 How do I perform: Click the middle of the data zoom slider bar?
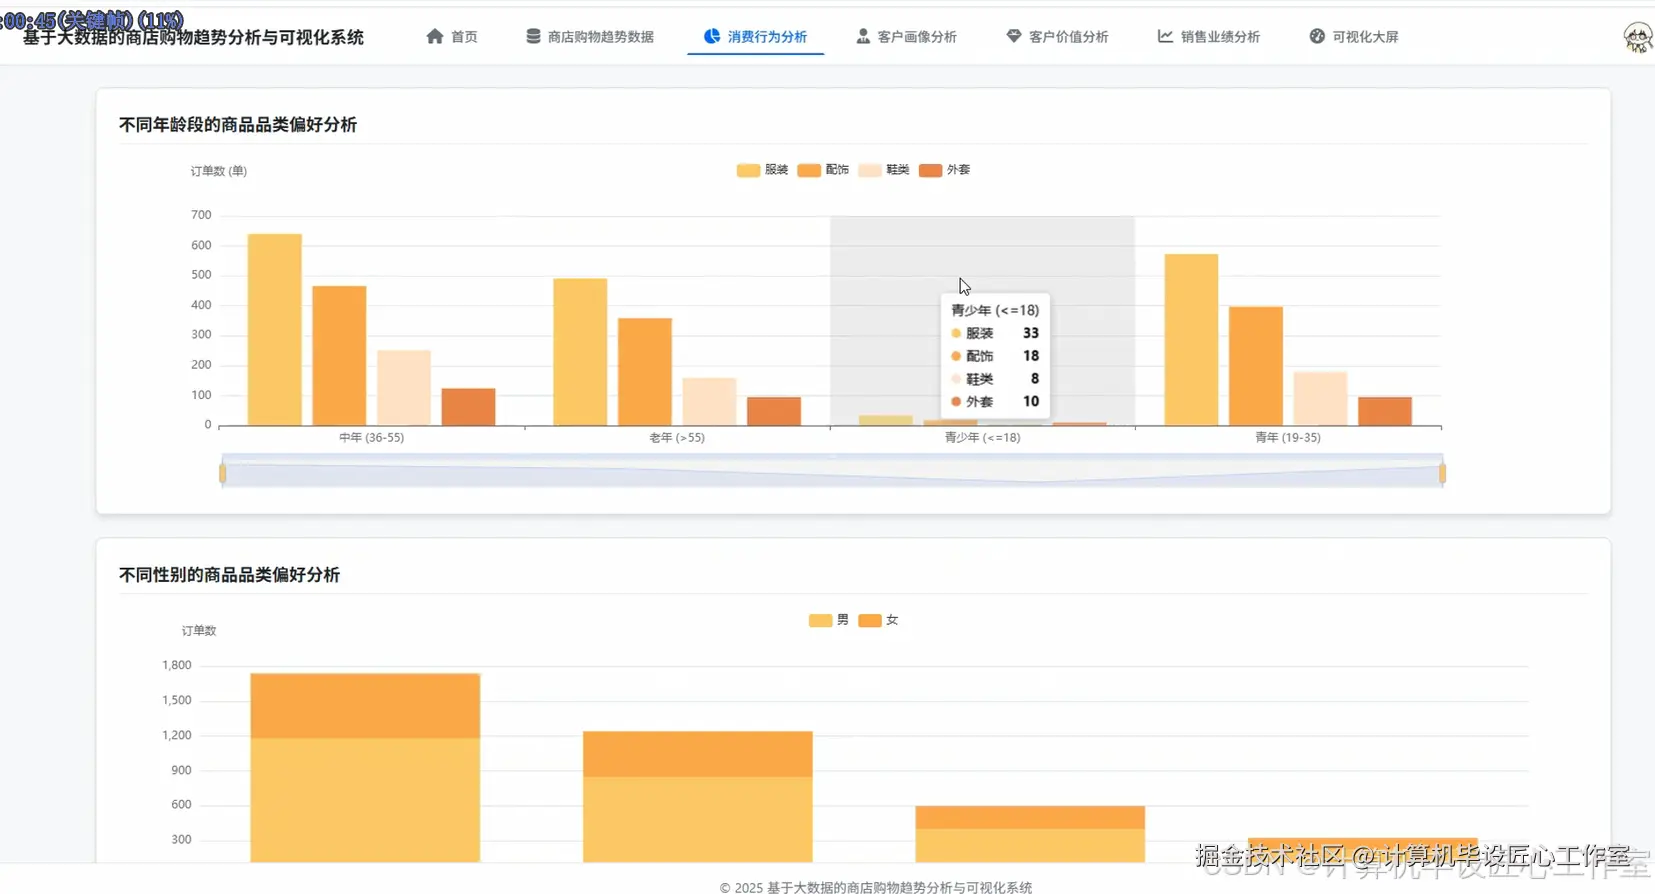[832, 472]
